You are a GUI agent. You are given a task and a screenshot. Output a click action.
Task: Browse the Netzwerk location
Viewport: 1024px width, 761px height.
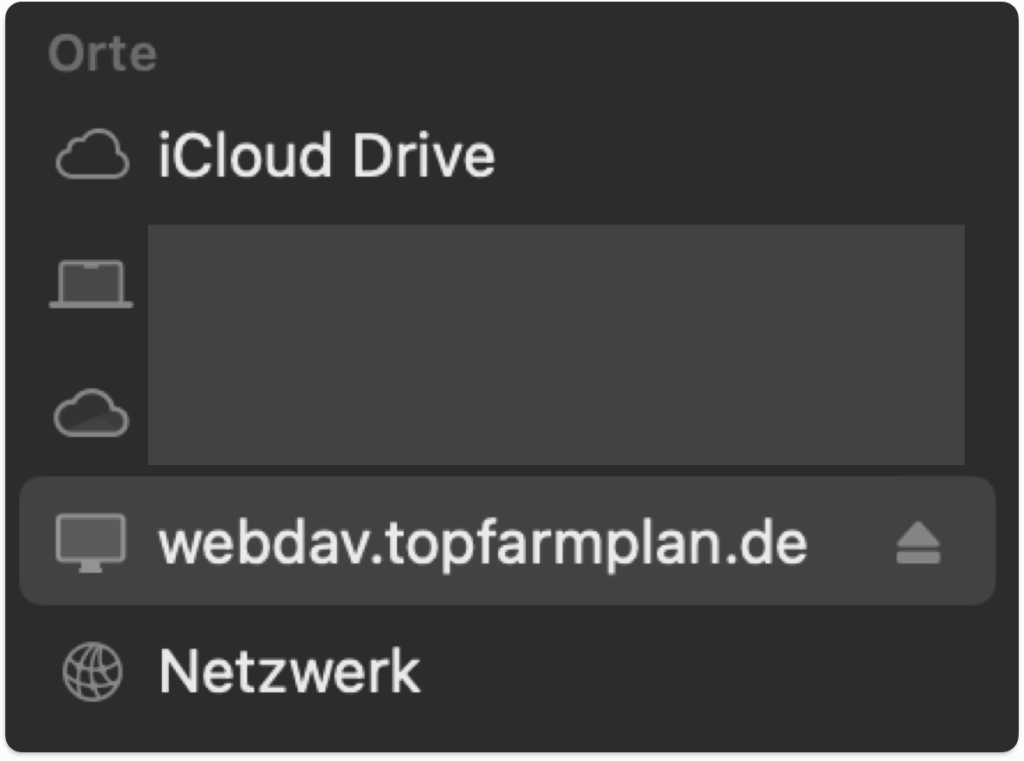289,671
